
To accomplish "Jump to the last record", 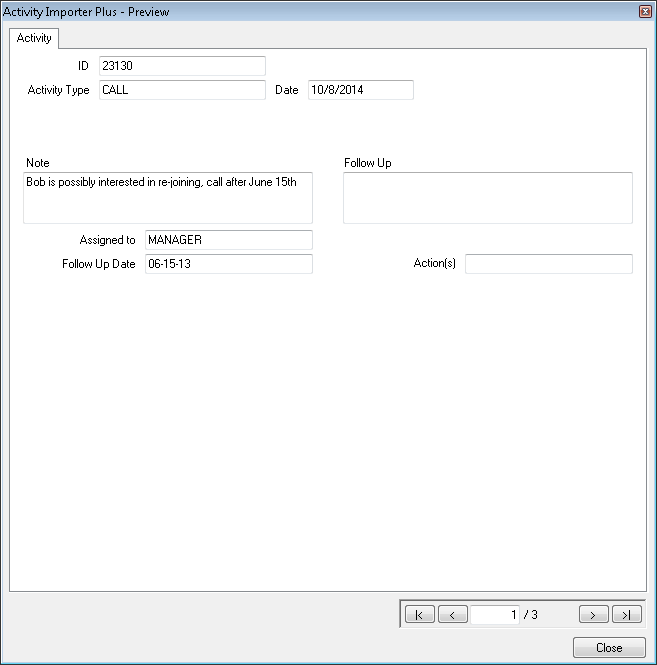I will point(626,615).
